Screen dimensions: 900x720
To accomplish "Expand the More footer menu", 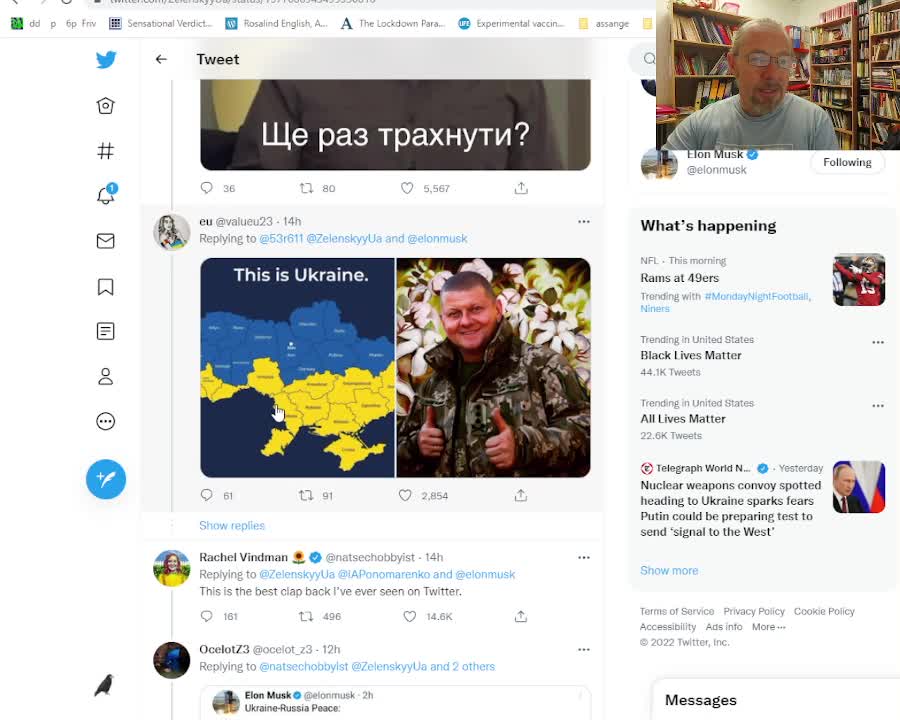I will click(769, 627).
